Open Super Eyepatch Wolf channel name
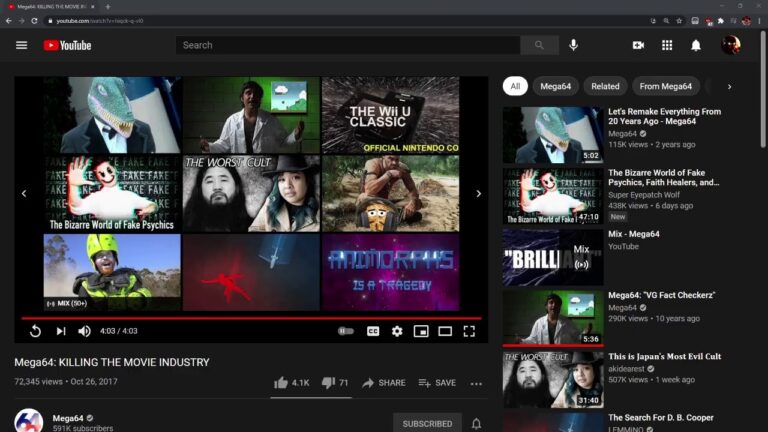 [644, 195]
